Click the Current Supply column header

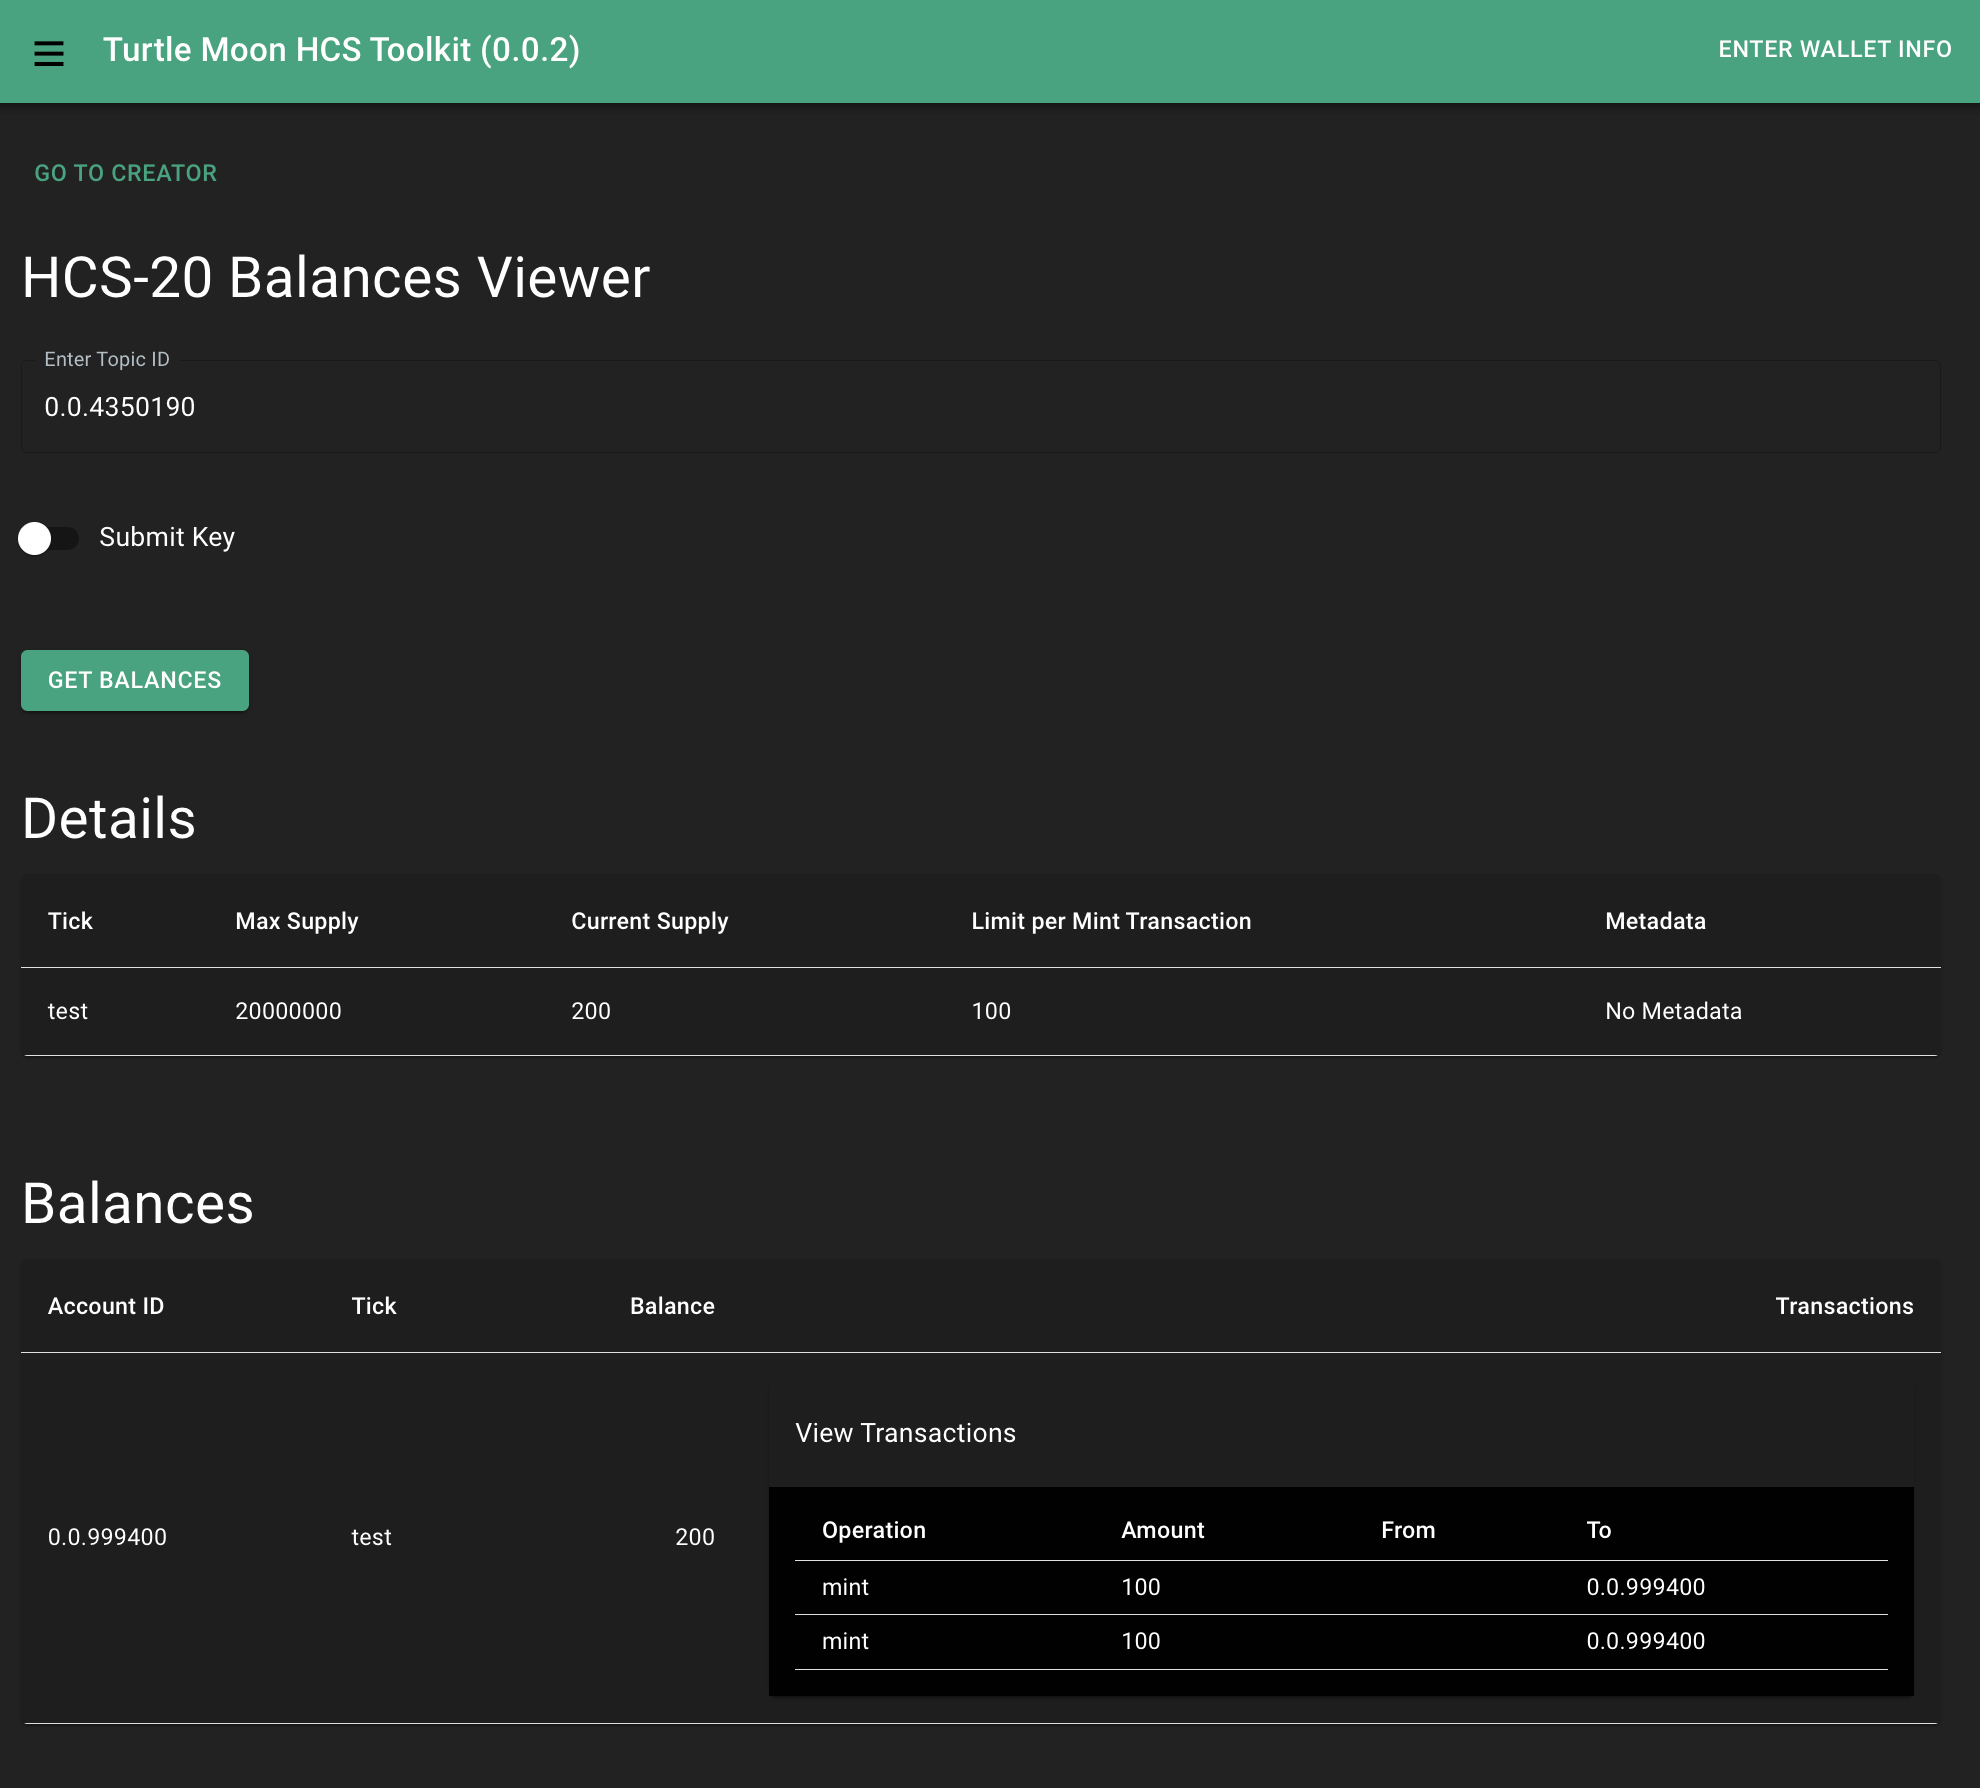649,921
